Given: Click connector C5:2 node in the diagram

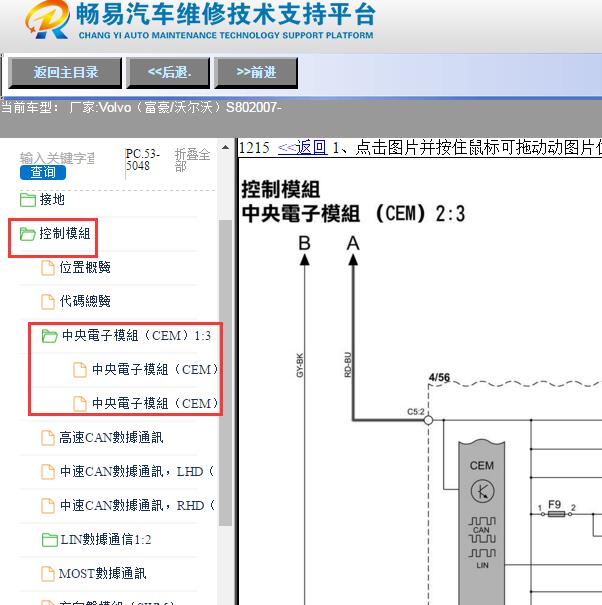Looking at the screenshot, I should coord(428,420).
